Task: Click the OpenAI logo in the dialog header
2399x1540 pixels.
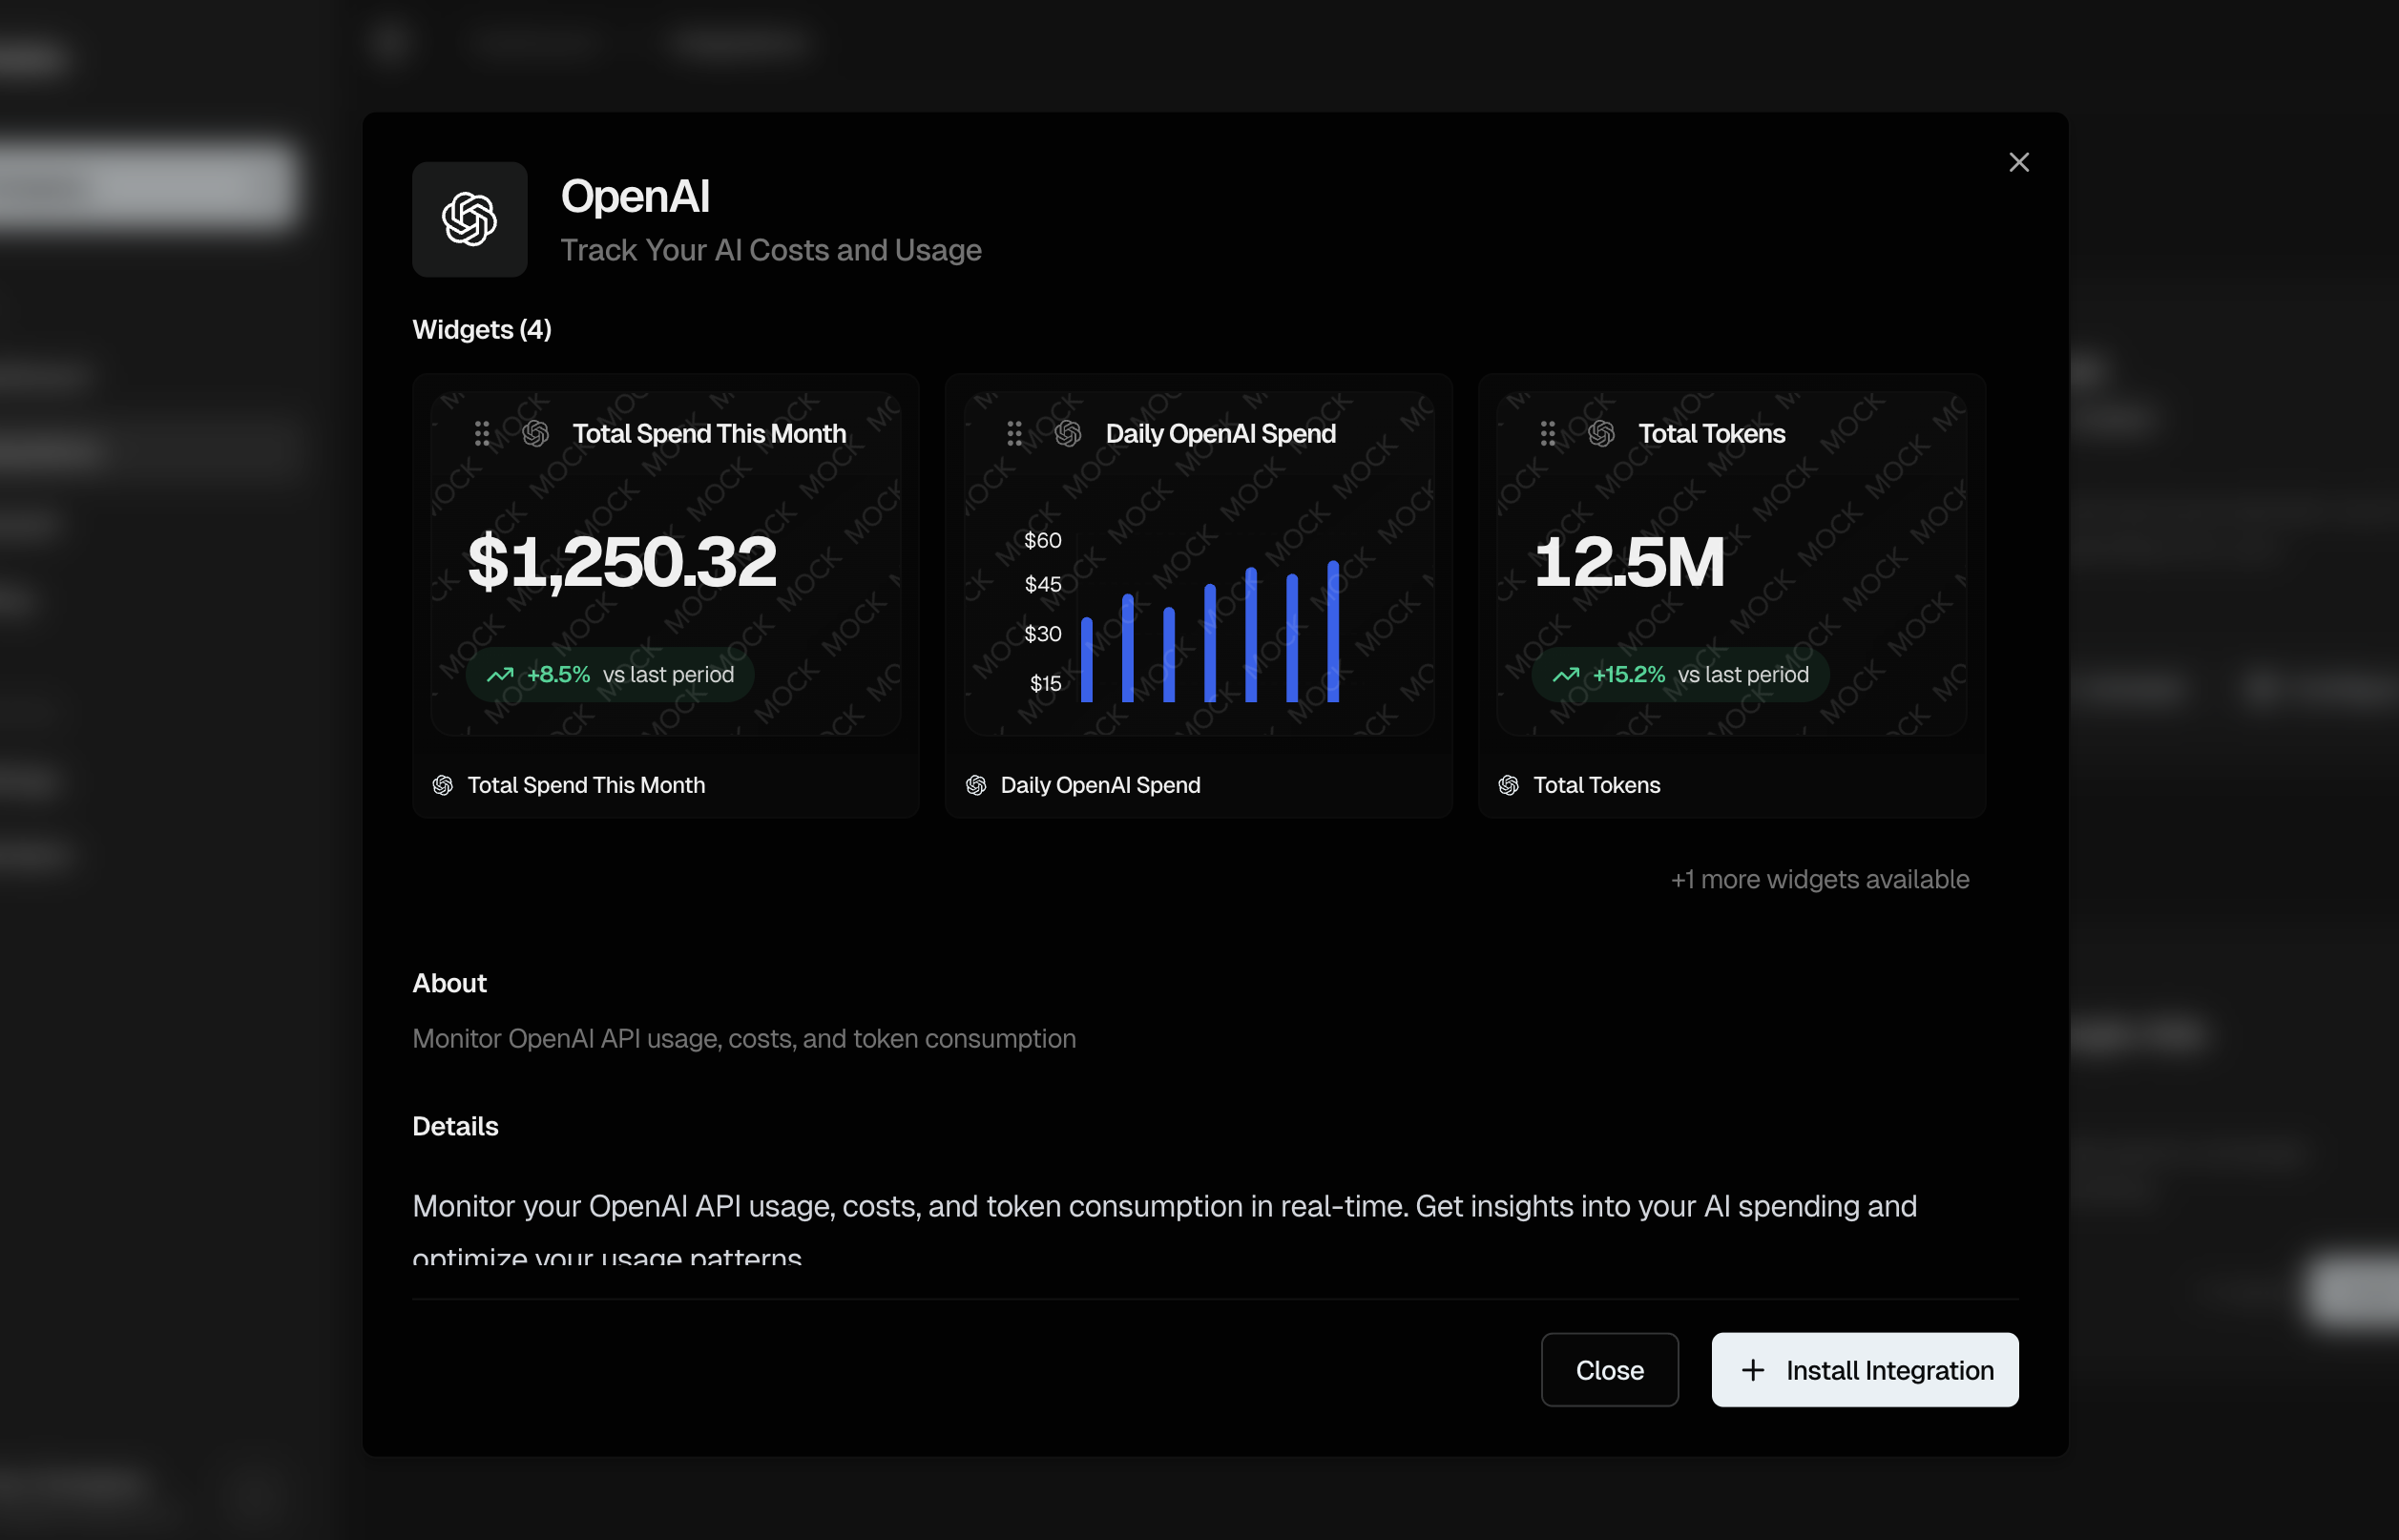Action: coord(468,220)
